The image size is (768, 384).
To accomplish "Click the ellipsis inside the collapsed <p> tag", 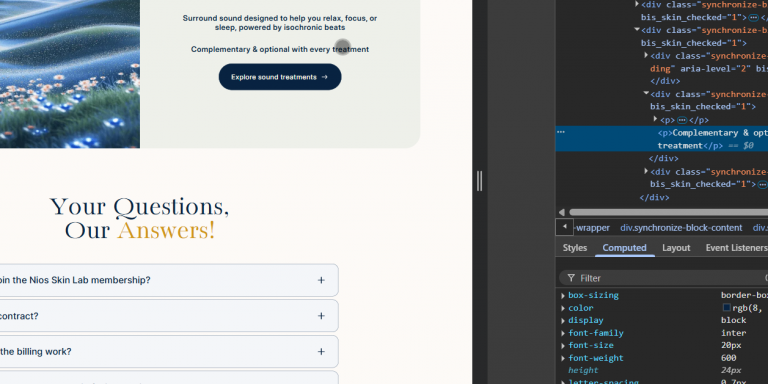I will click(681, 120).
